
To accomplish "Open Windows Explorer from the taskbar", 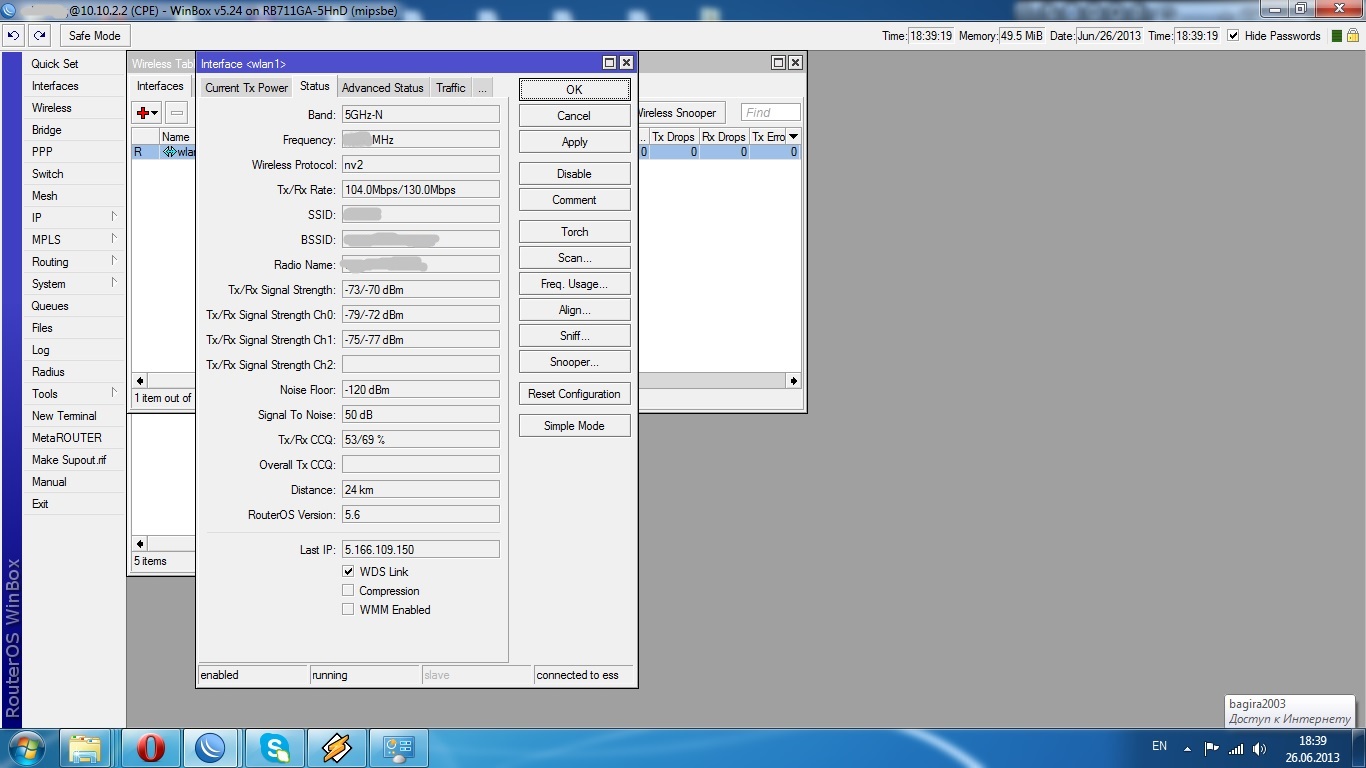I will click(86, 747).
